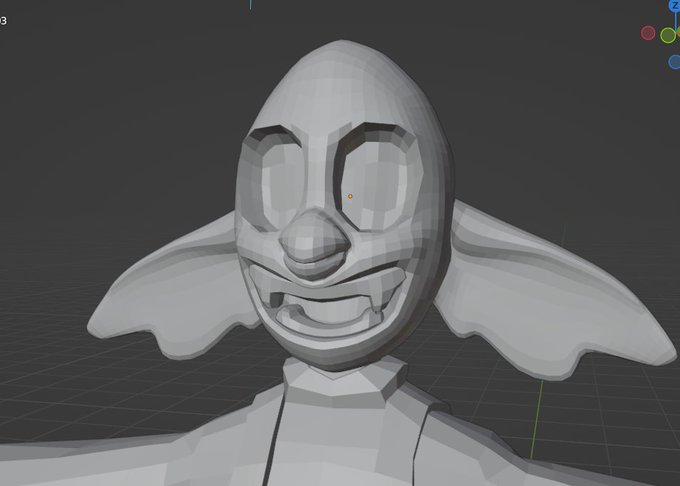Screen dimensions: 680x486
Task: Click the blue negative Z axis gizmo circle
Action: pos(674,62)
